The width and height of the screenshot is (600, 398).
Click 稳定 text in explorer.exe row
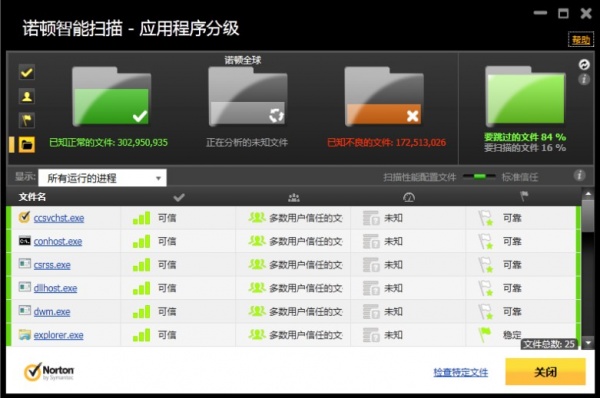(512, 335)
